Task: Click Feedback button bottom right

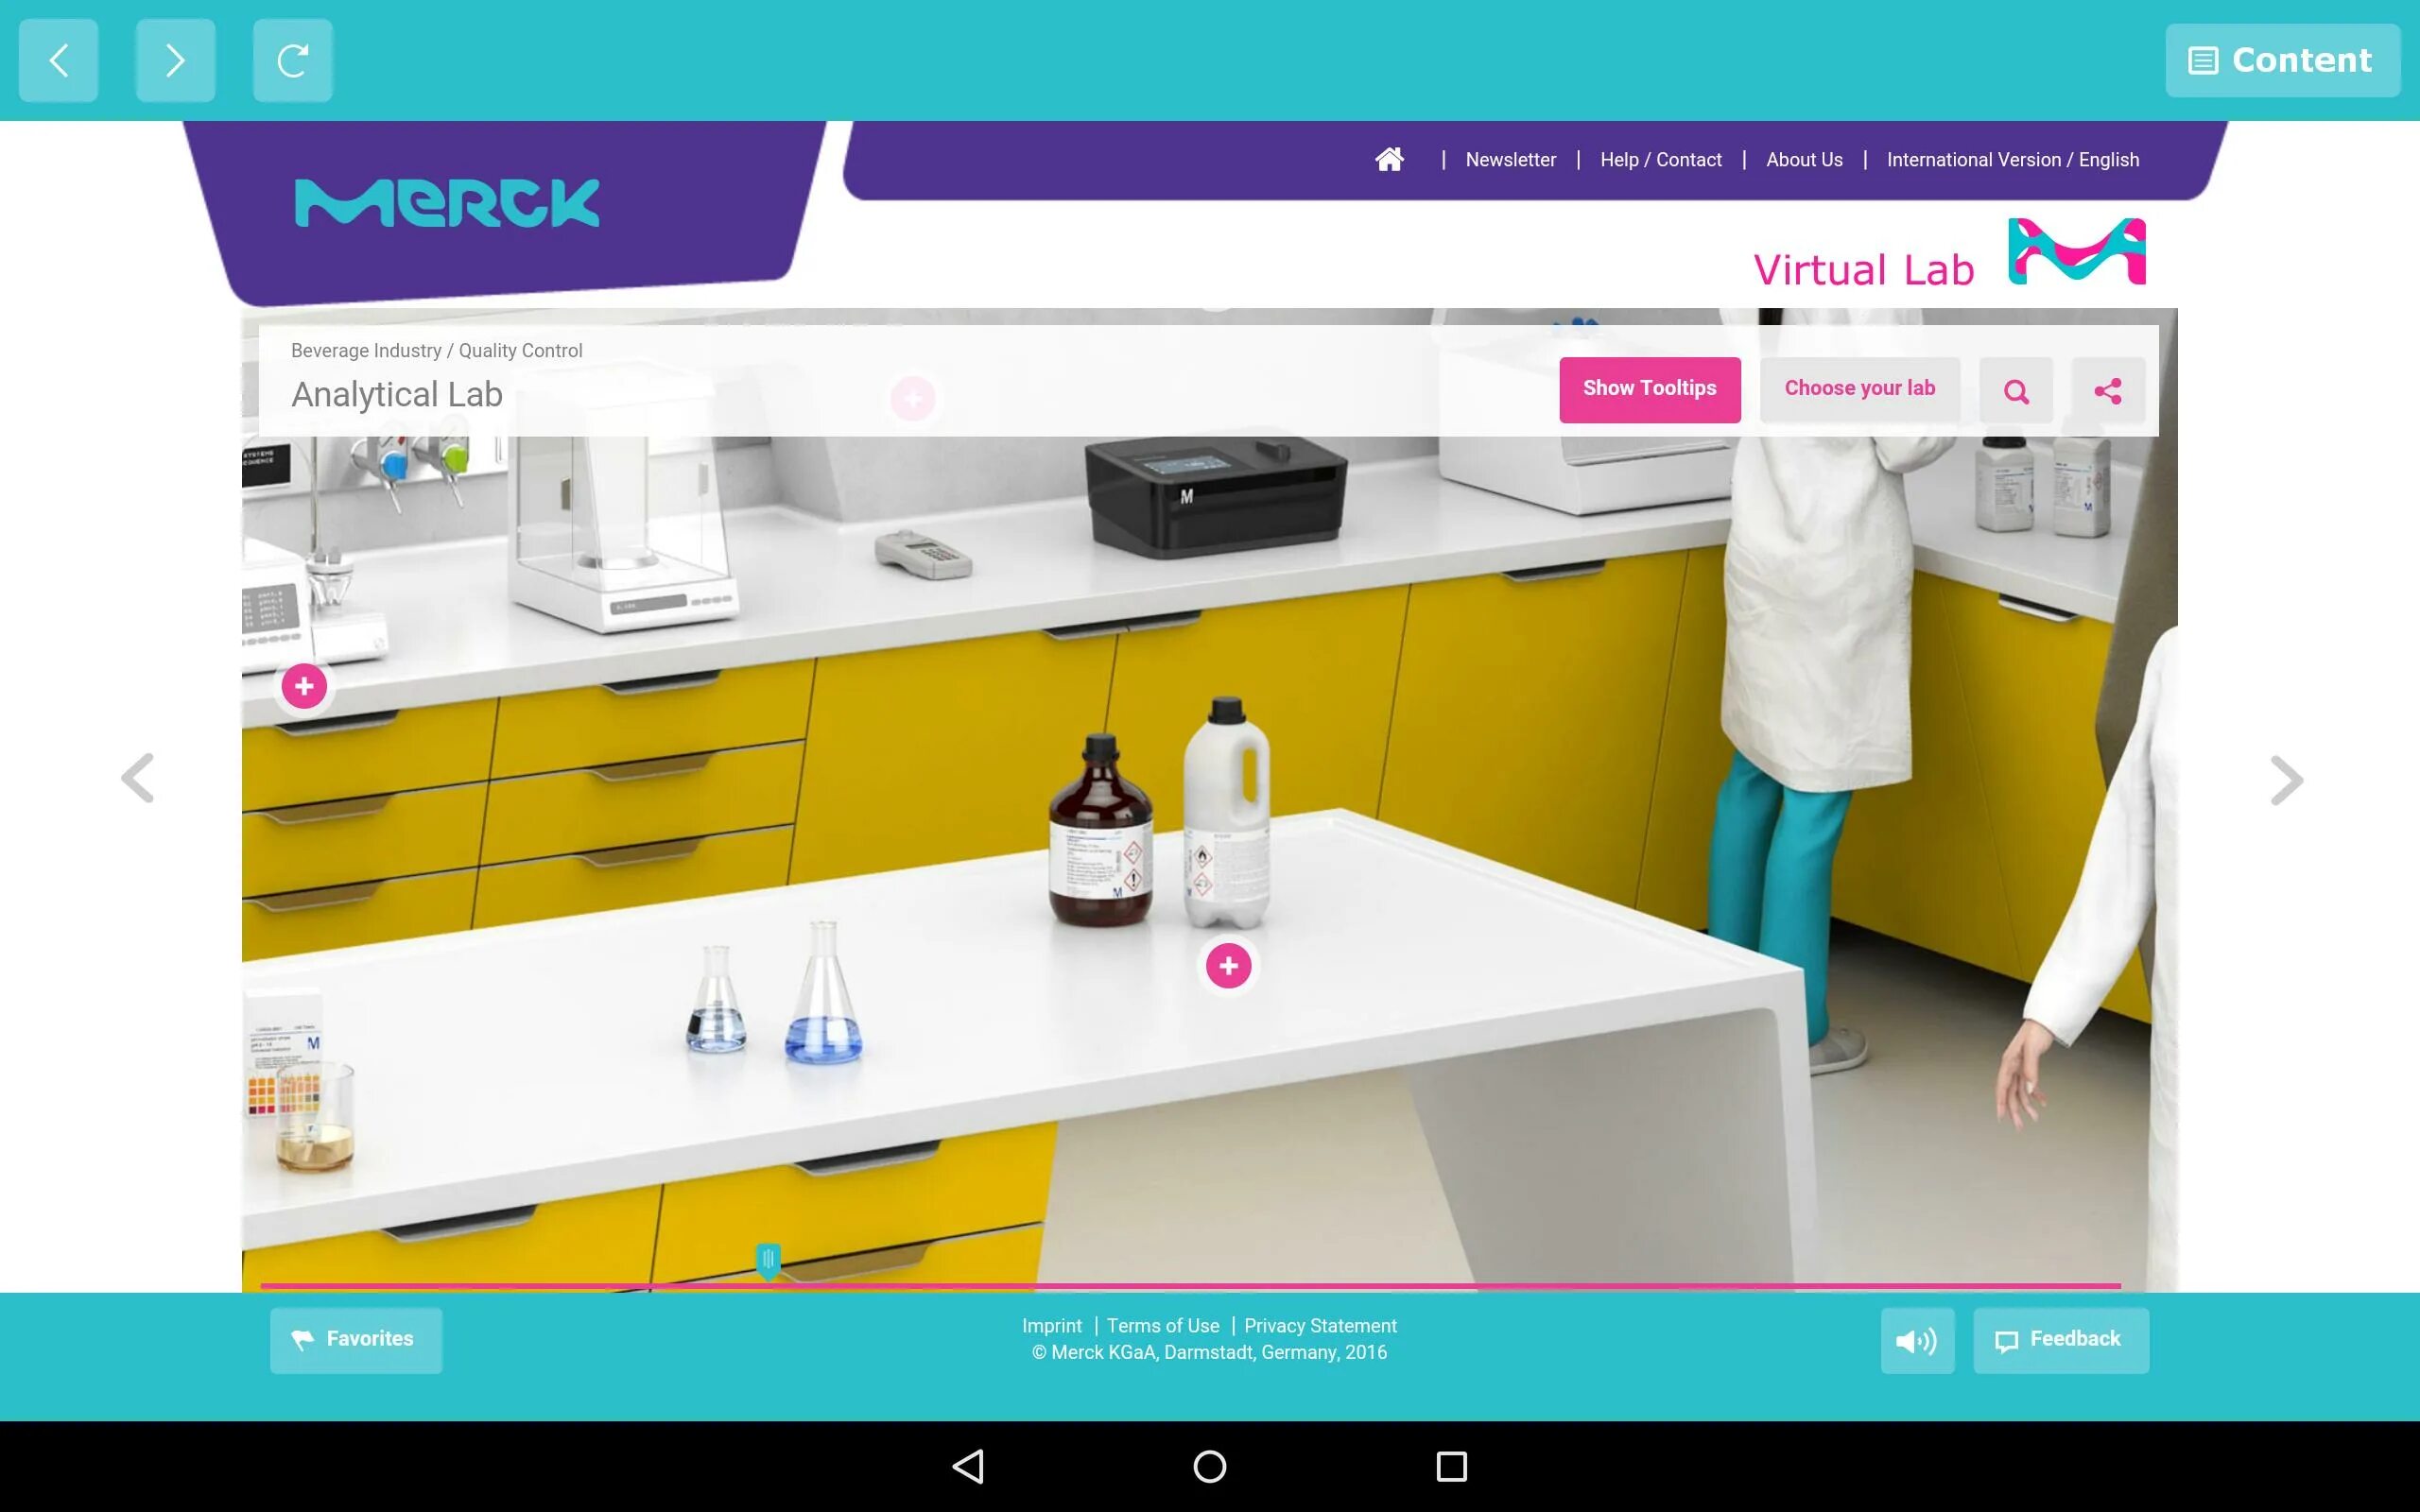Action: point(2058,1340)
